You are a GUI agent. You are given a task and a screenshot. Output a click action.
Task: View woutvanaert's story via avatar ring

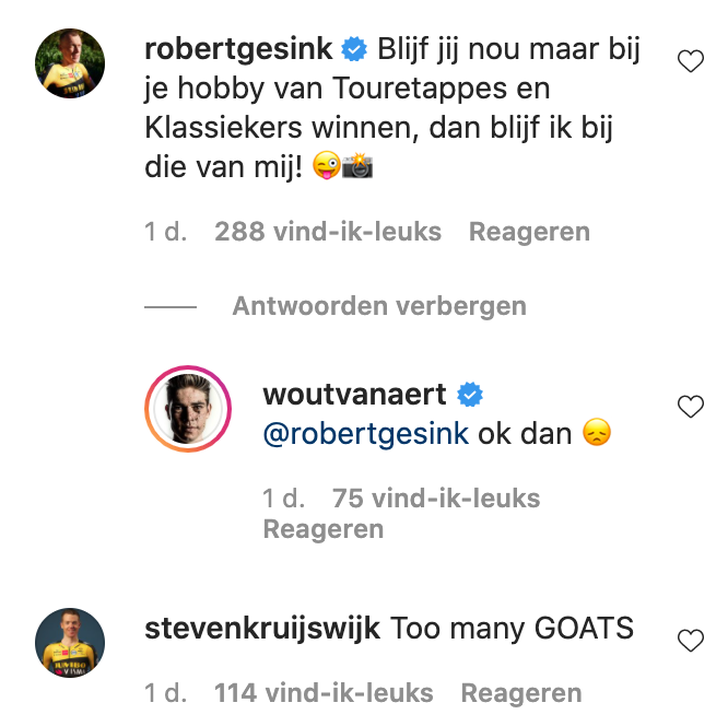click(188, 409)
